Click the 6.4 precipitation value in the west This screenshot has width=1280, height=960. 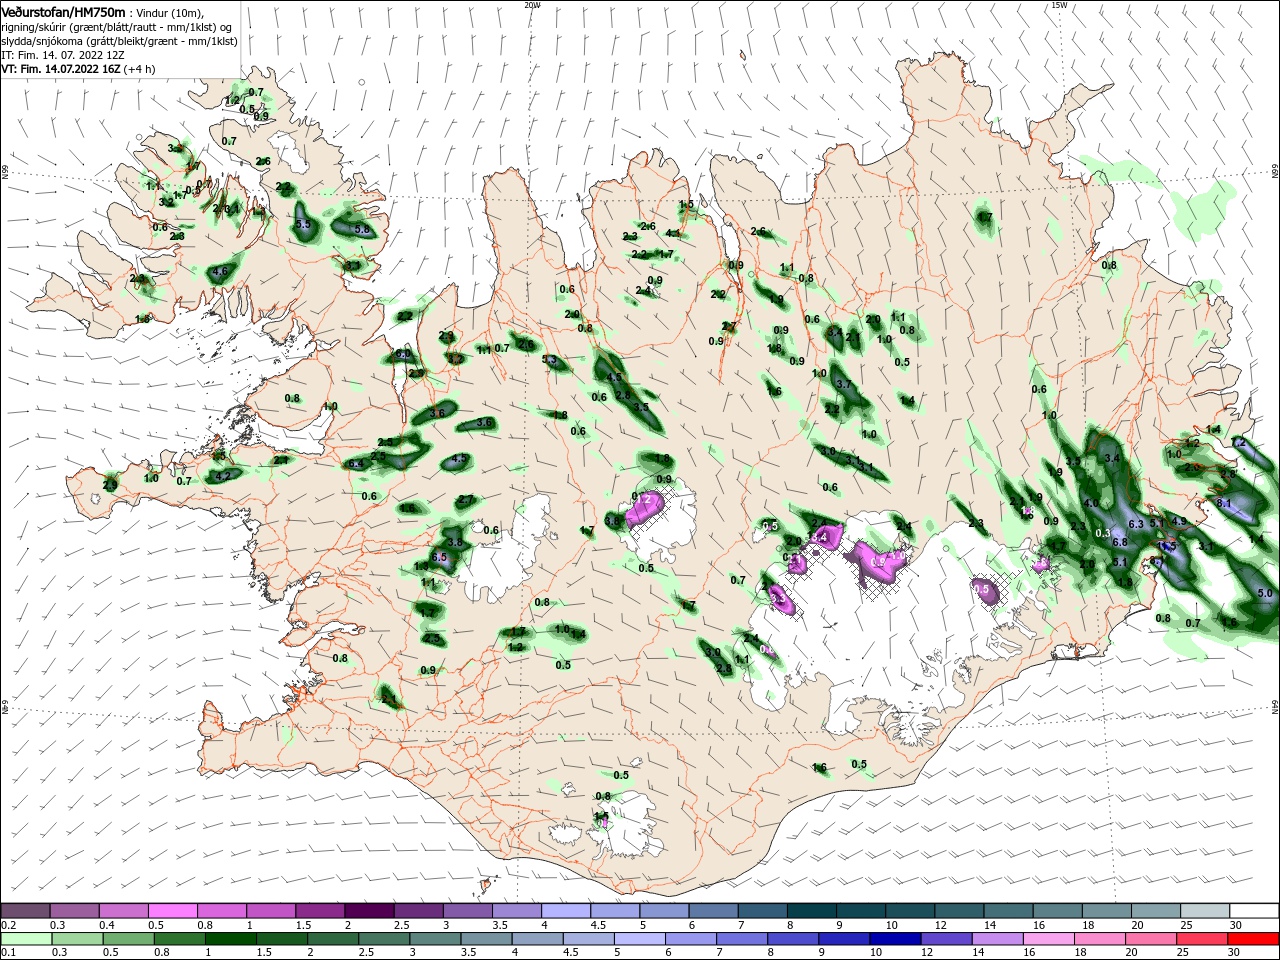[355, 464]
